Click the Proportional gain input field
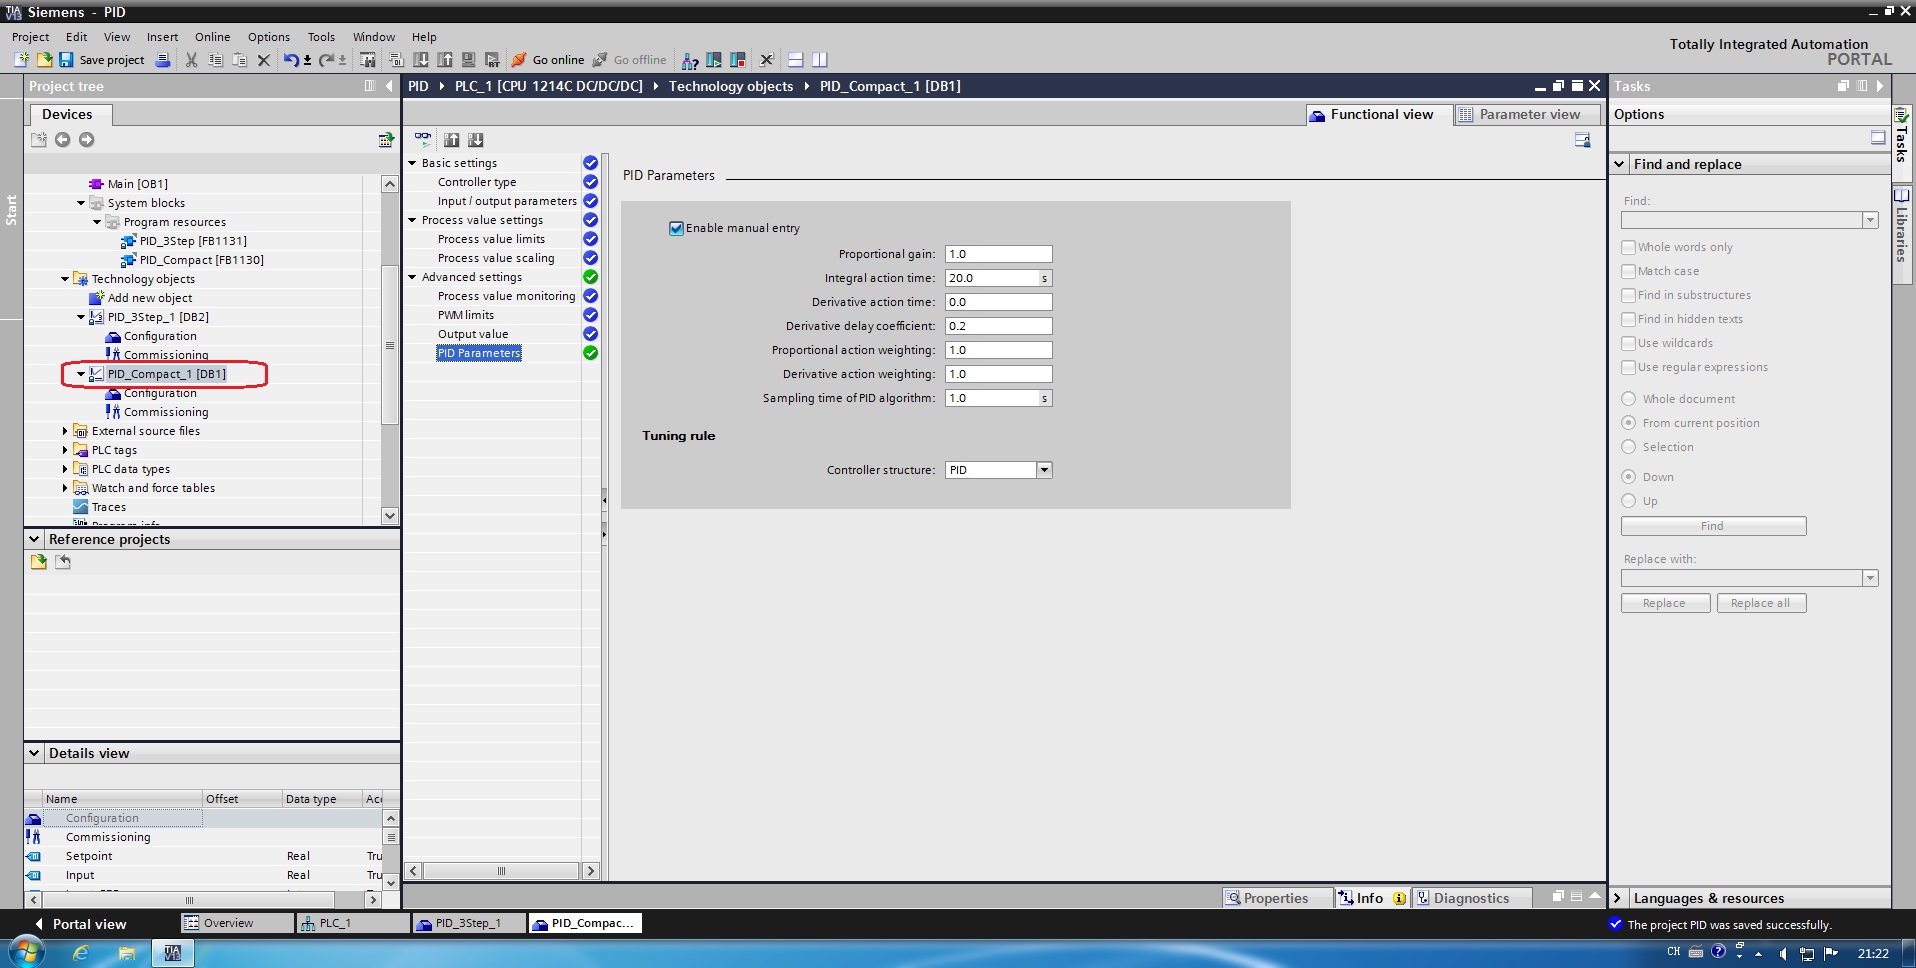This screenshot has height=968, width=1916. [998, 254]
